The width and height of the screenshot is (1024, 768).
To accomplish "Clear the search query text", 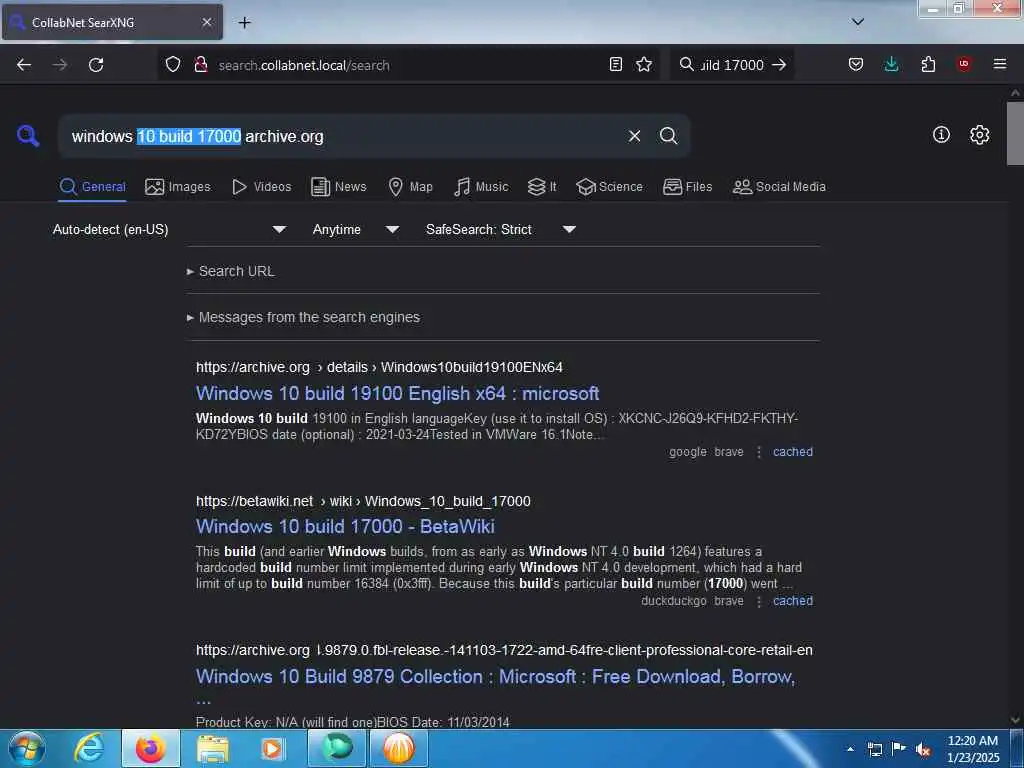I will tap(634, 136).
